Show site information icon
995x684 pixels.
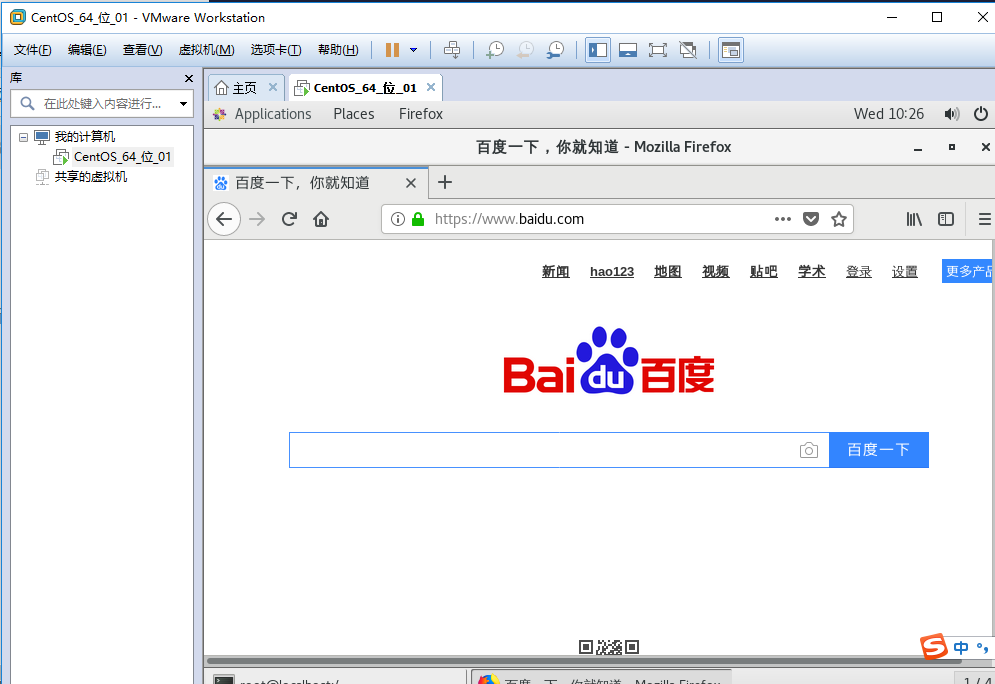click(x=398, y=220)
